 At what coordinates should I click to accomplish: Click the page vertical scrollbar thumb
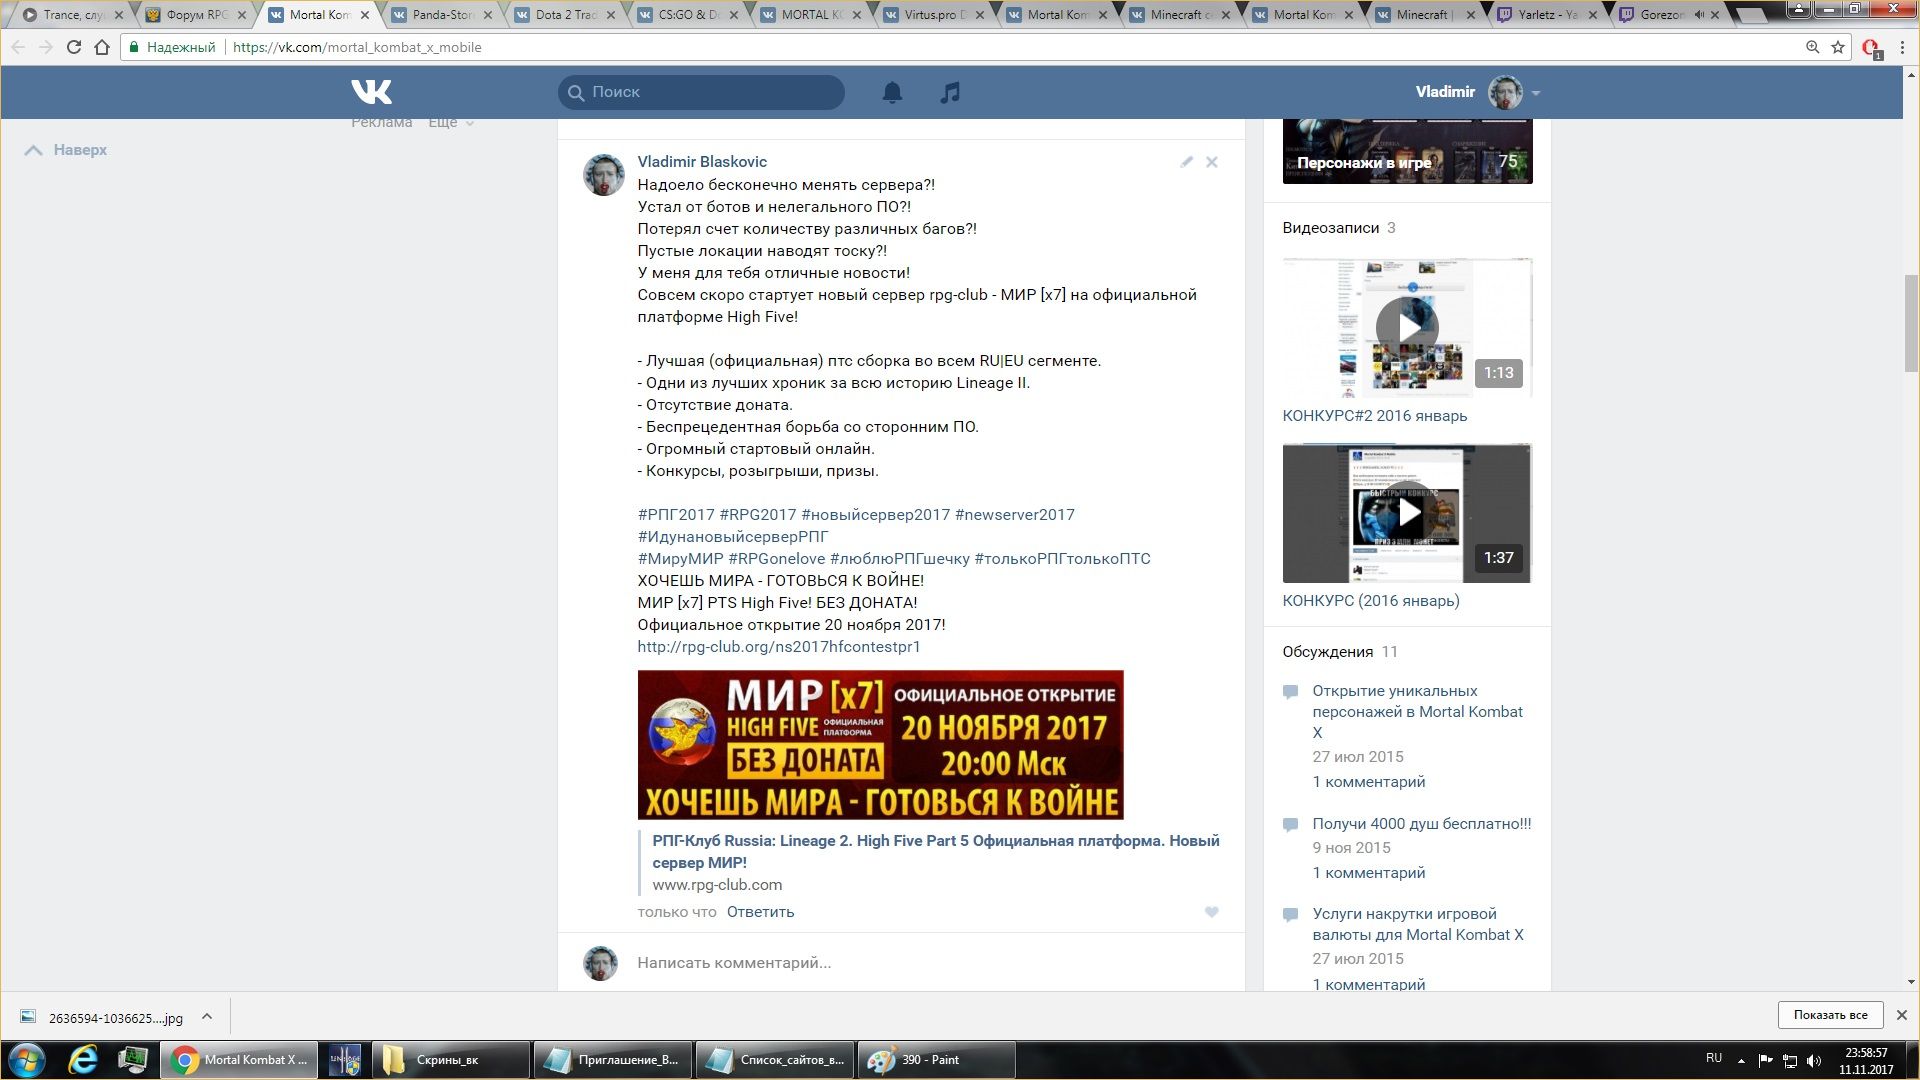[1911, 322]
